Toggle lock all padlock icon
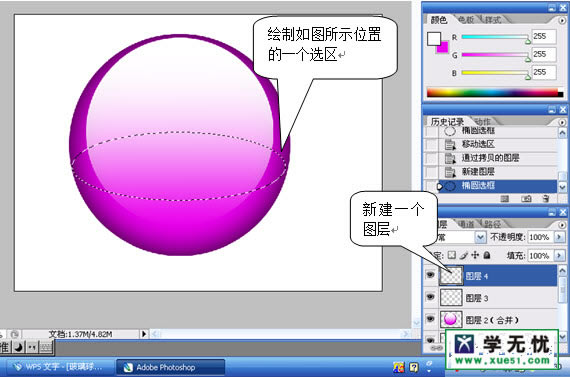This screenshot has height=377, width=570. pyautogui.click(x=487, y=255)
